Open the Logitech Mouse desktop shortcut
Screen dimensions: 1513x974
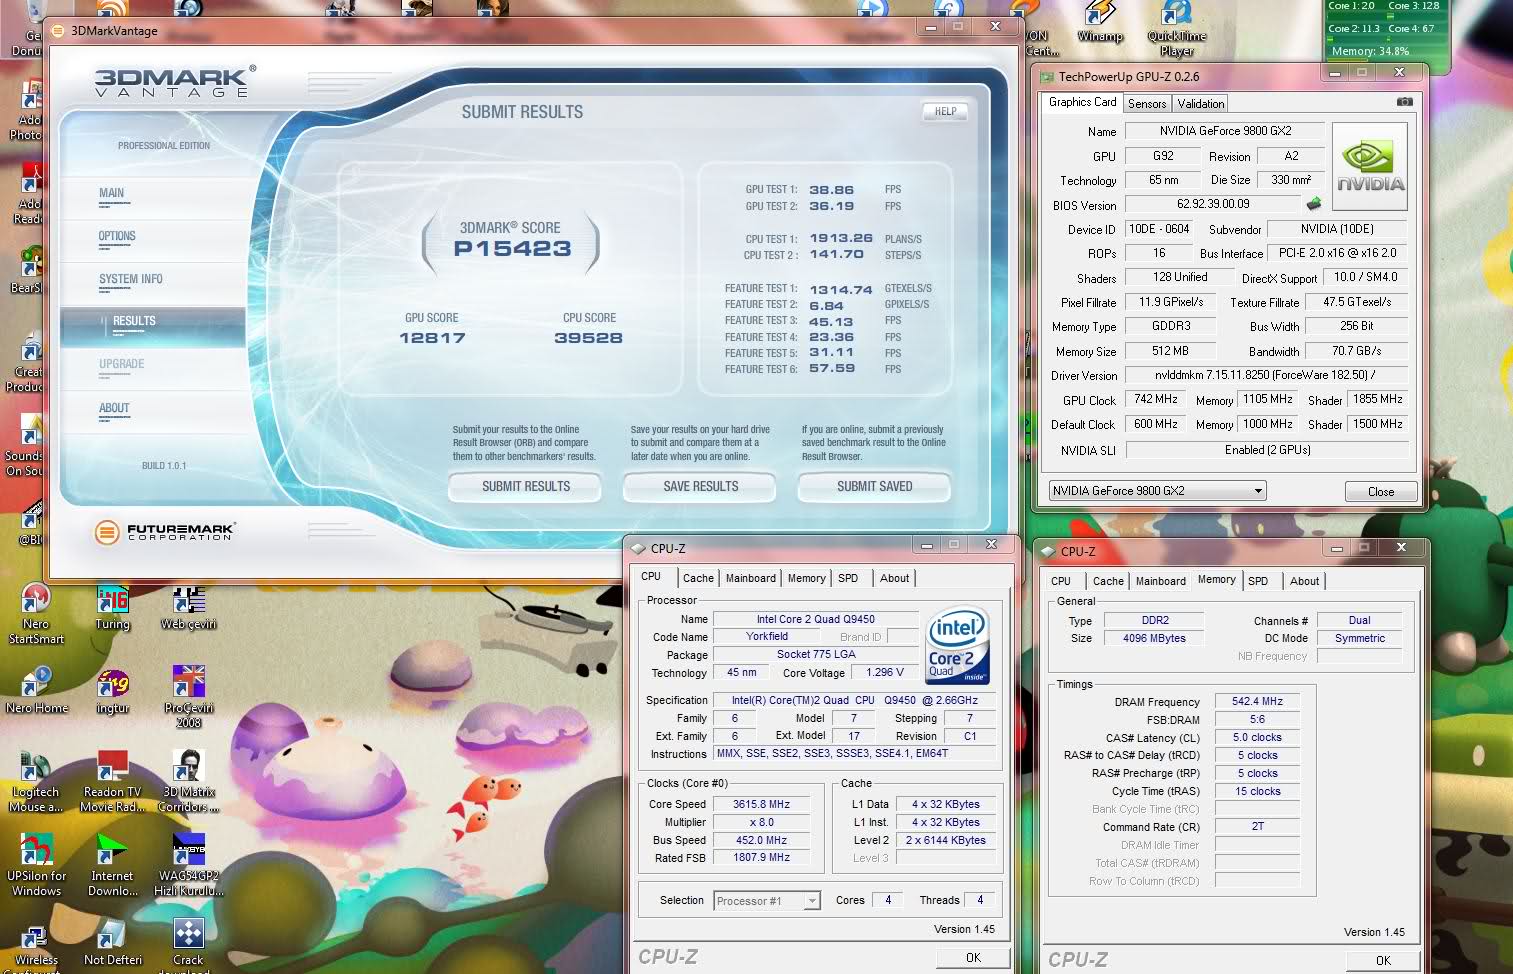[x=36, y=781]
